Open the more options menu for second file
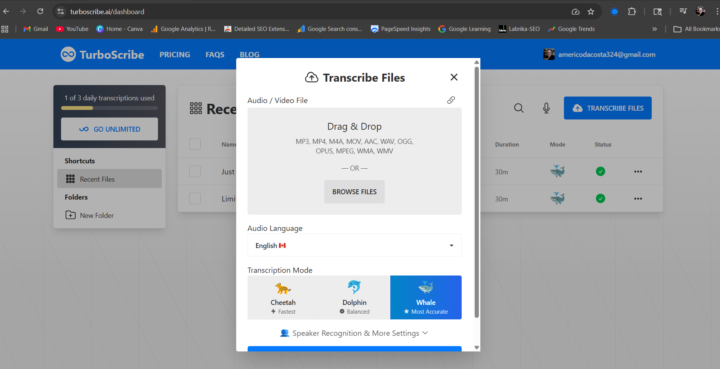This screenshot has width=720, height=369. [x=638, y=198]
